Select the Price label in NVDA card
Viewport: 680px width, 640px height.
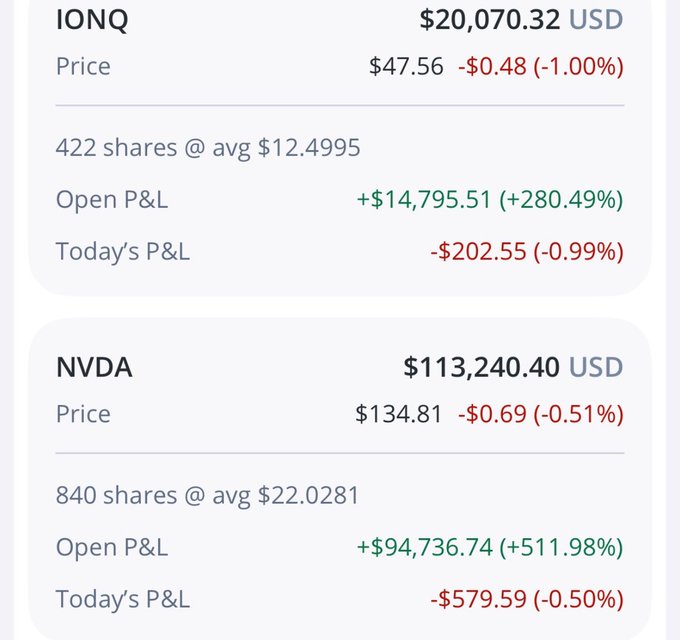[83, 414]
